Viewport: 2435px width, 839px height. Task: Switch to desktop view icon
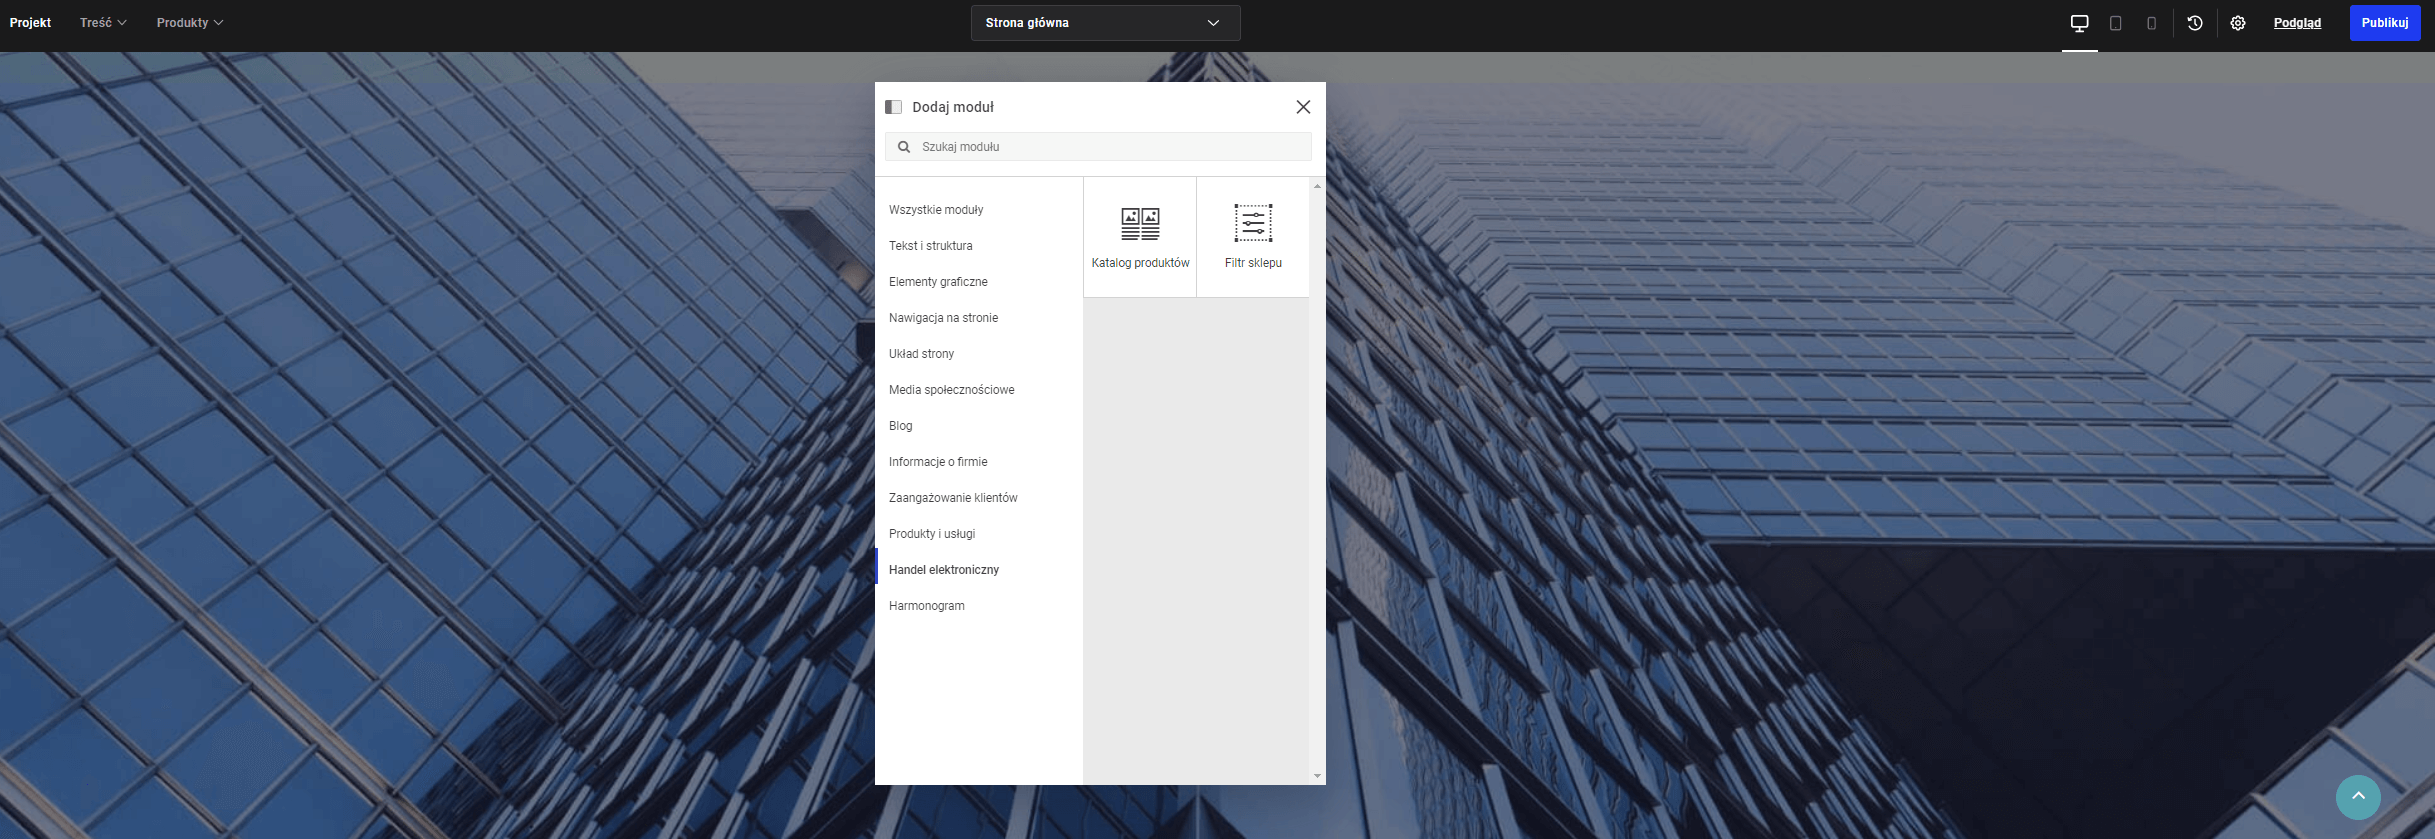[x=2080, y=23]
